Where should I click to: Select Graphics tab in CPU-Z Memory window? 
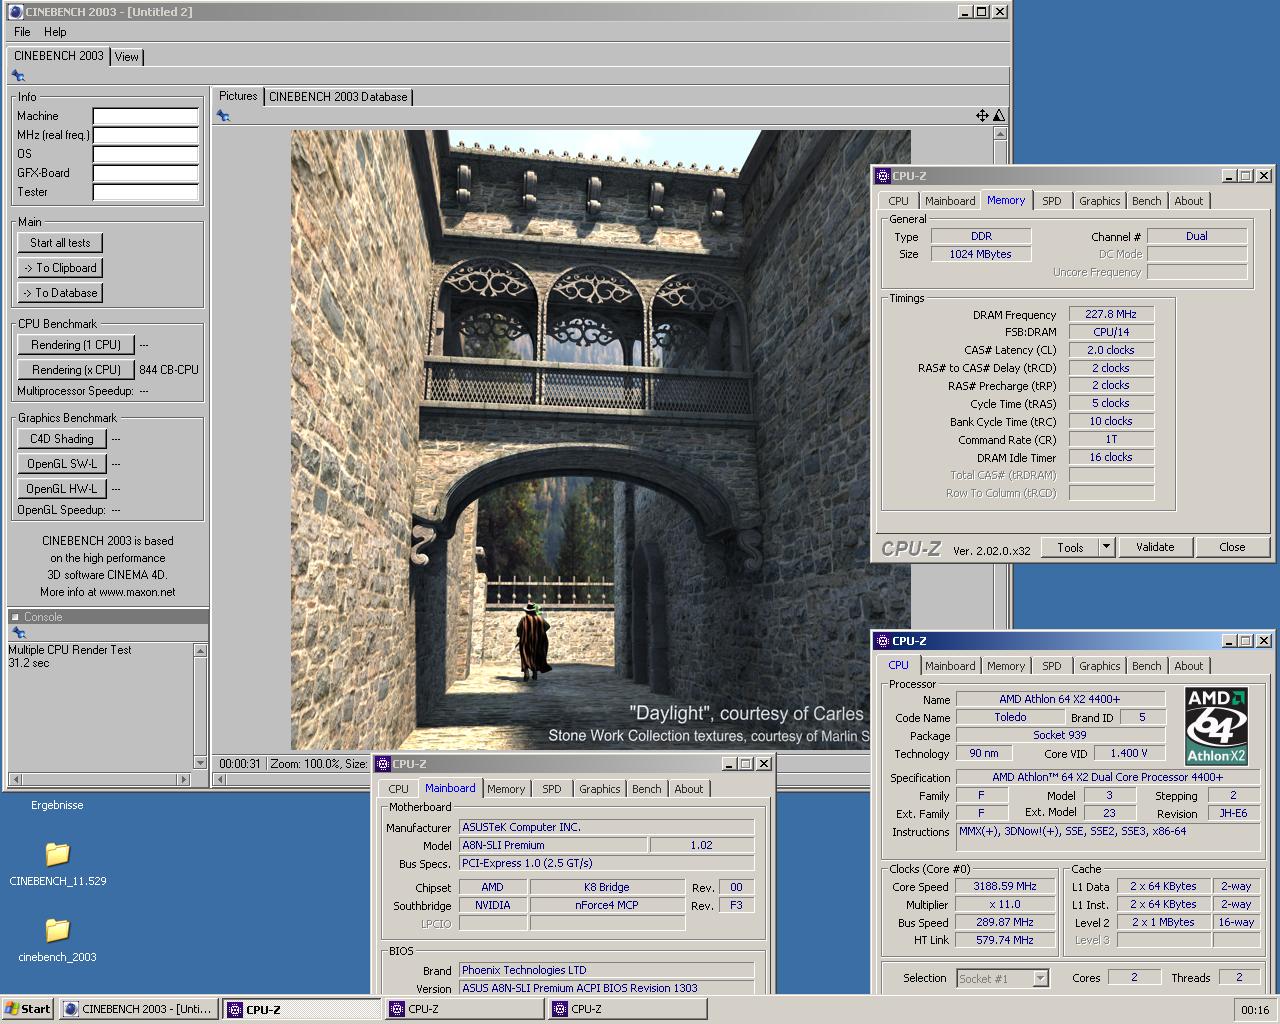click(1099, 201)
